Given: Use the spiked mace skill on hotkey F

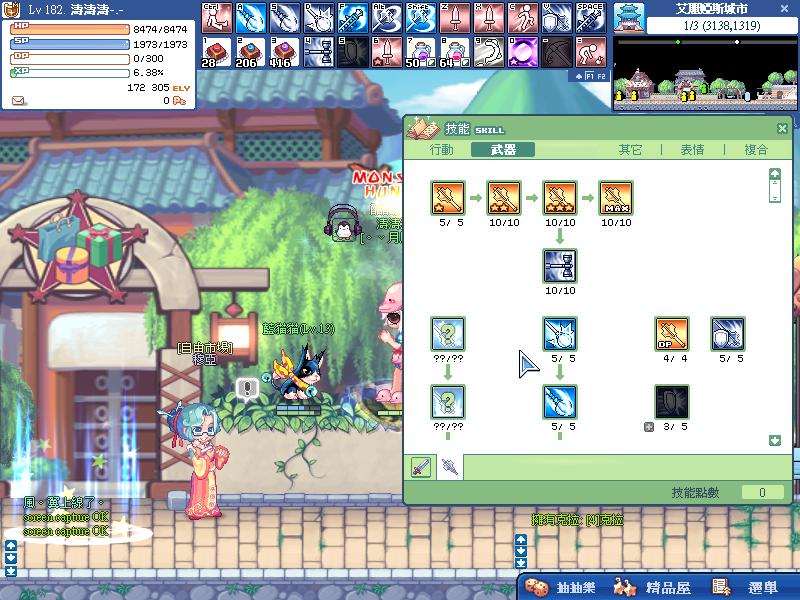Looking at the screenshot, I should coord(353,18).
